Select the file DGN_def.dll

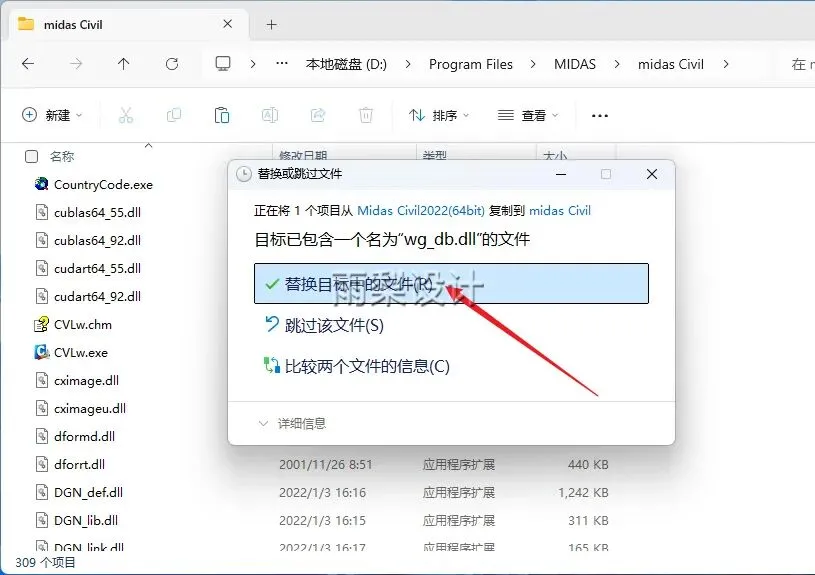(88, 492)
